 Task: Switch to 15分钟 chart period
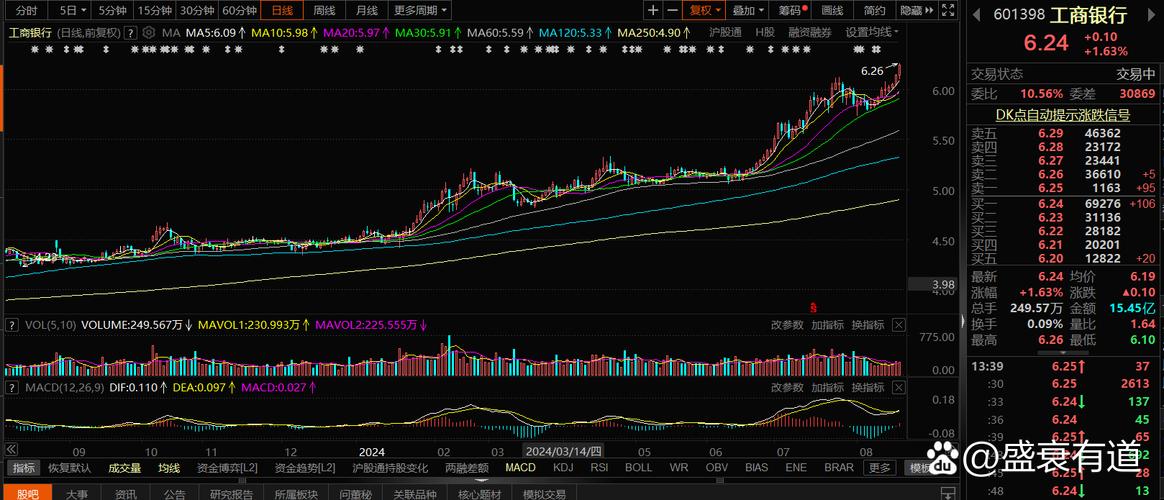pyautogui.click(x=154, y=10)
